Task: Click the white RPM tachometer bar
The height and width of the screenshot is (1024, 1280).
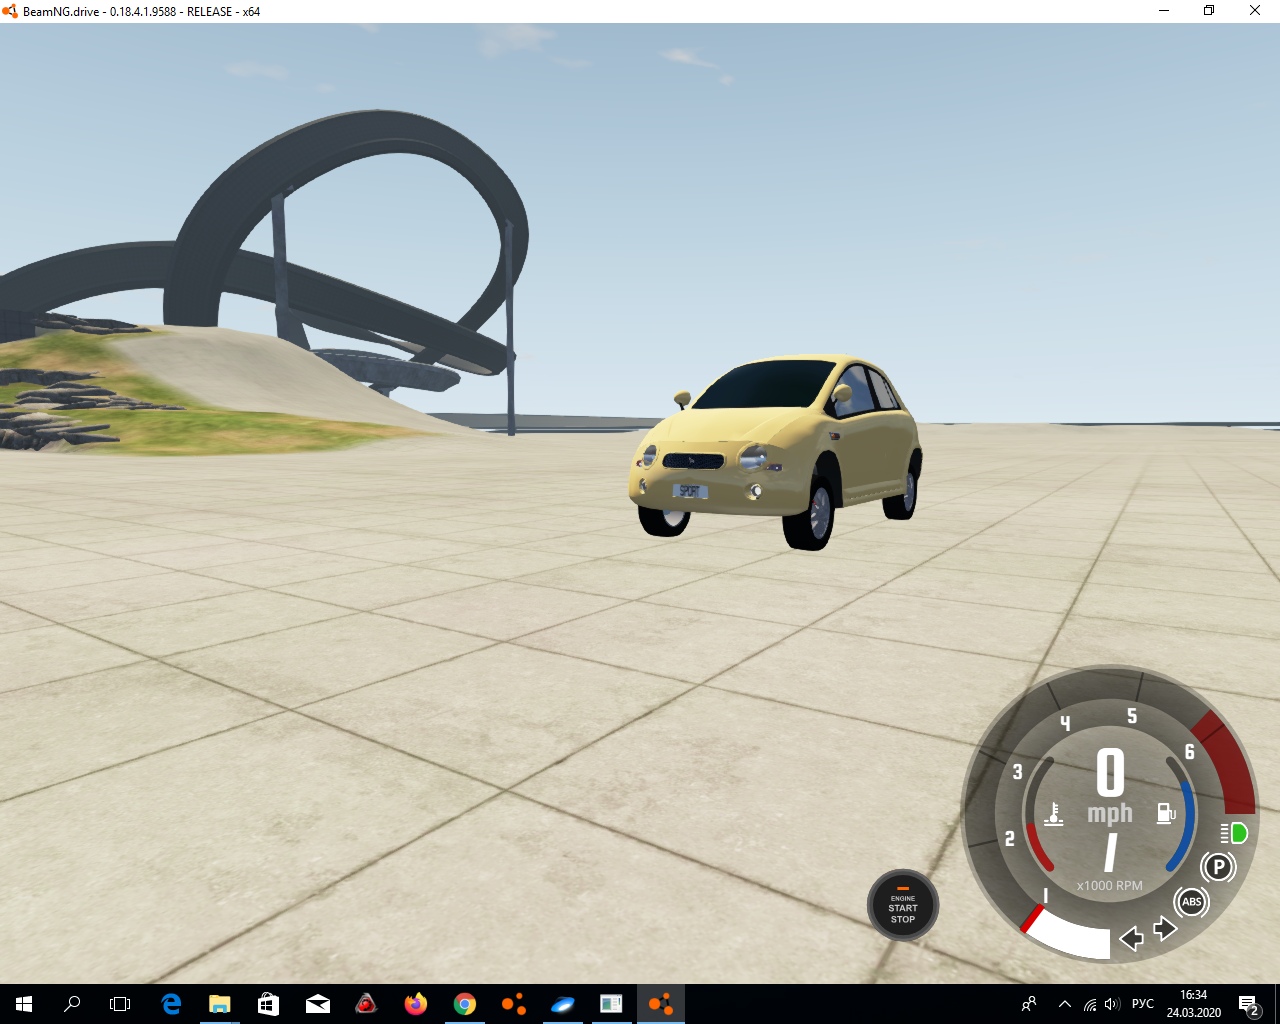Action: (x=1068, y=934)
